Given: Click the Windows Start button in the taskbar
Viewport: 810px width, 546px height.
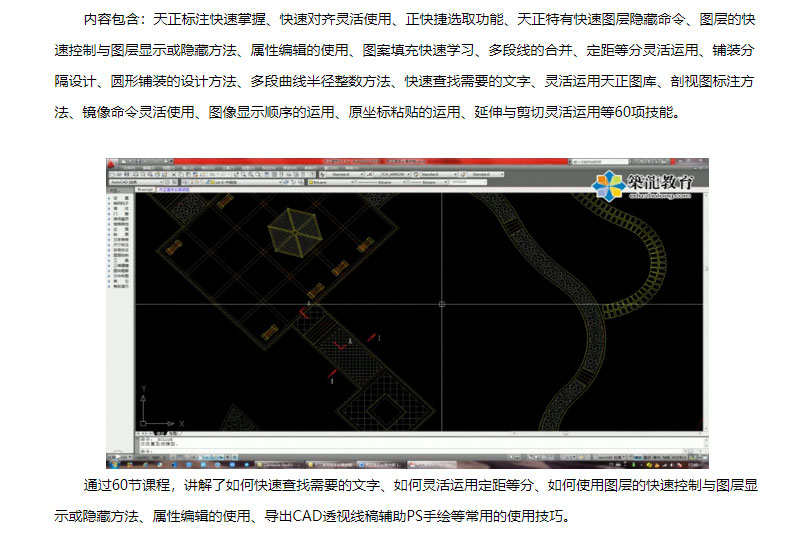Looking at the screenshot, I should 115,464.
